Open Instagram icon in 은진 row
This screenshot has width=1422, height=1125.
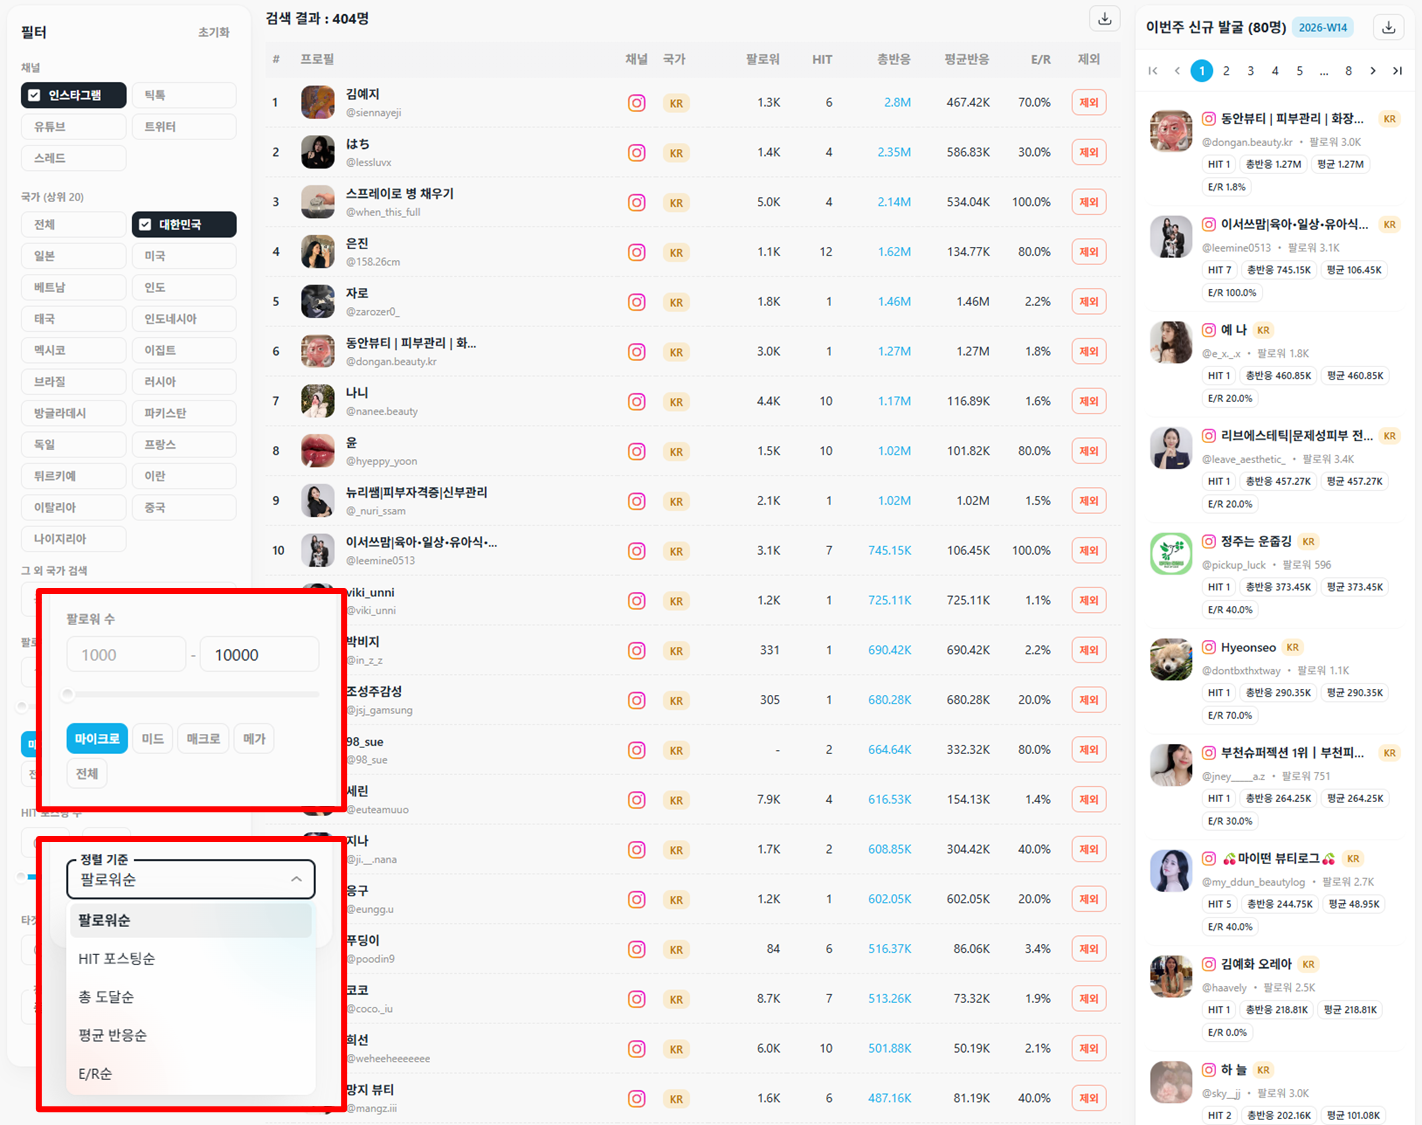(x=636, y=252)
